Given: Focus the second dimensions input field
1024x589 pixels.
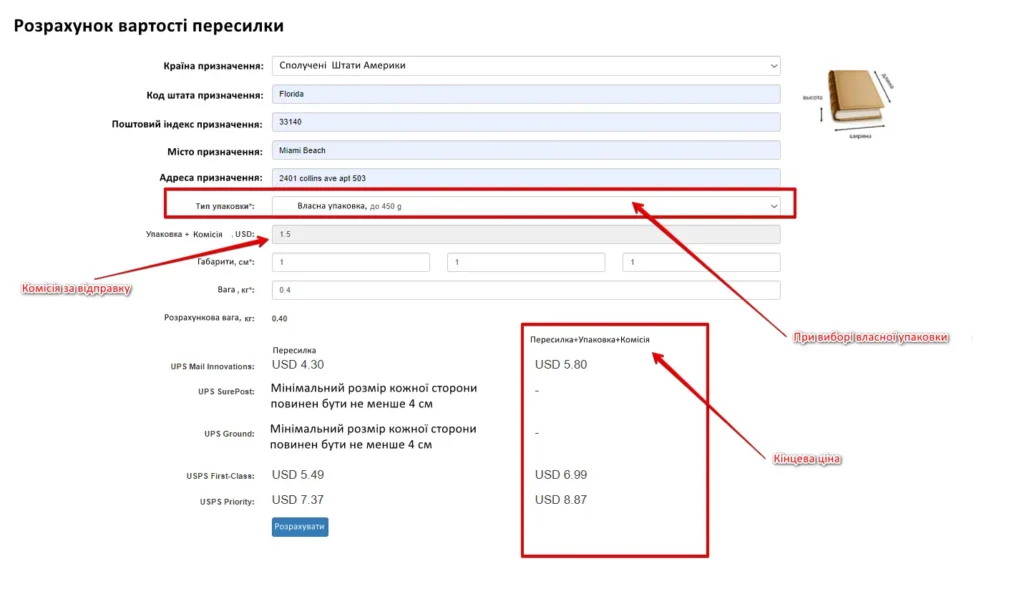Looking at the screenshot, I should click(526, 262).
